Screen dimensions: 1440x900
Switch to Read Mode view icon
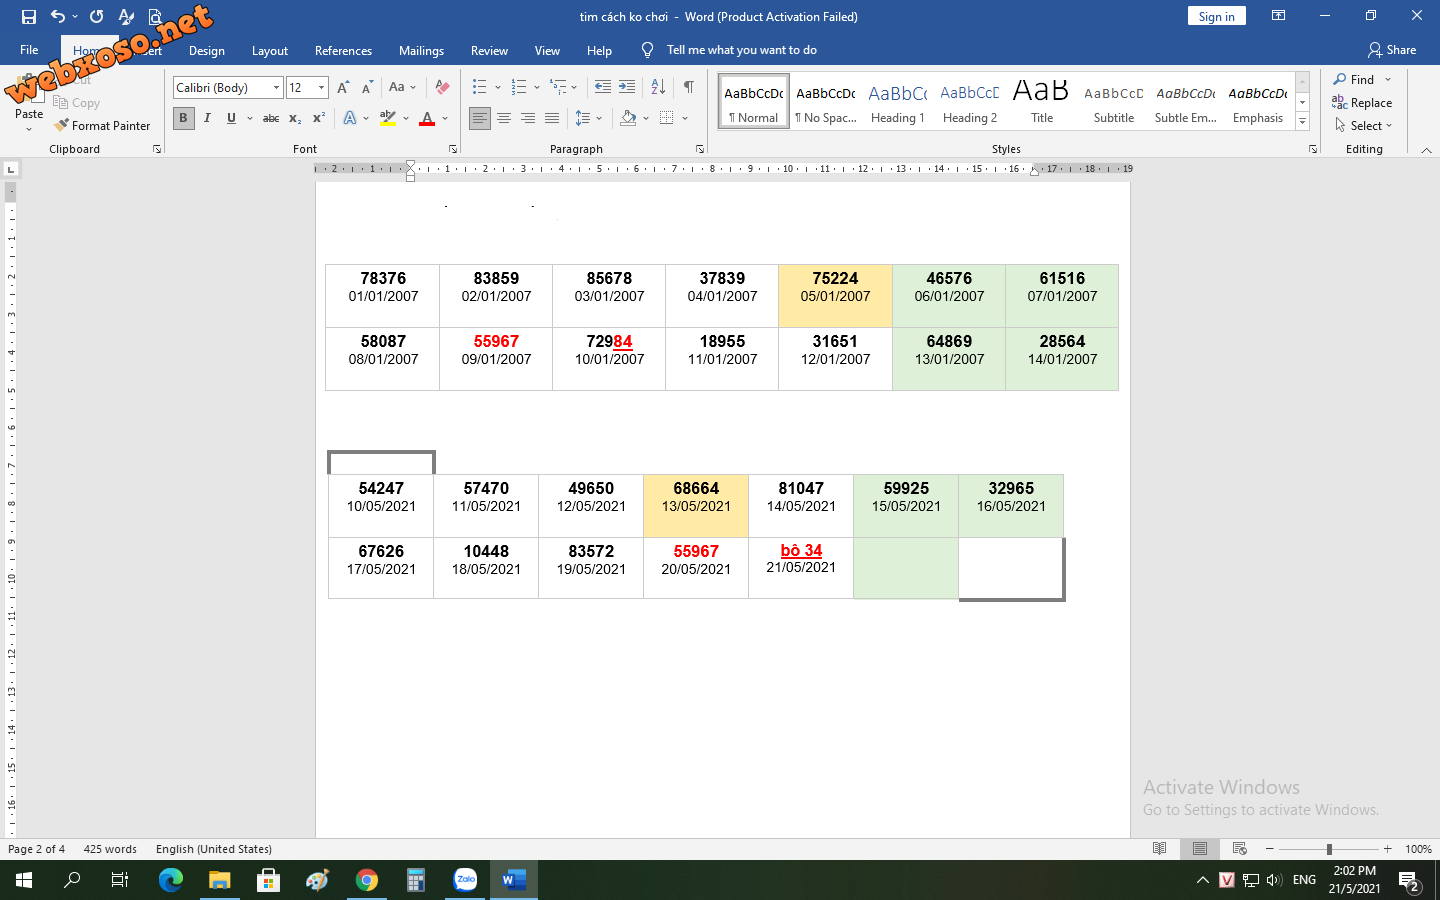click(x=1159, y=849)
